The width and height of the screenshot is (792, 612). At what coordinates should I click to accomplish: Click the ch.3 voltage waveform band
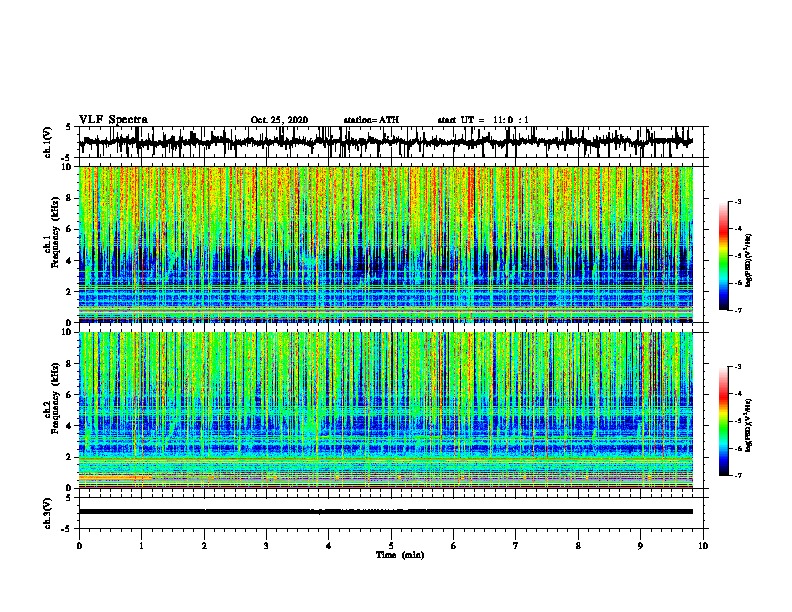tap(385, 512)
